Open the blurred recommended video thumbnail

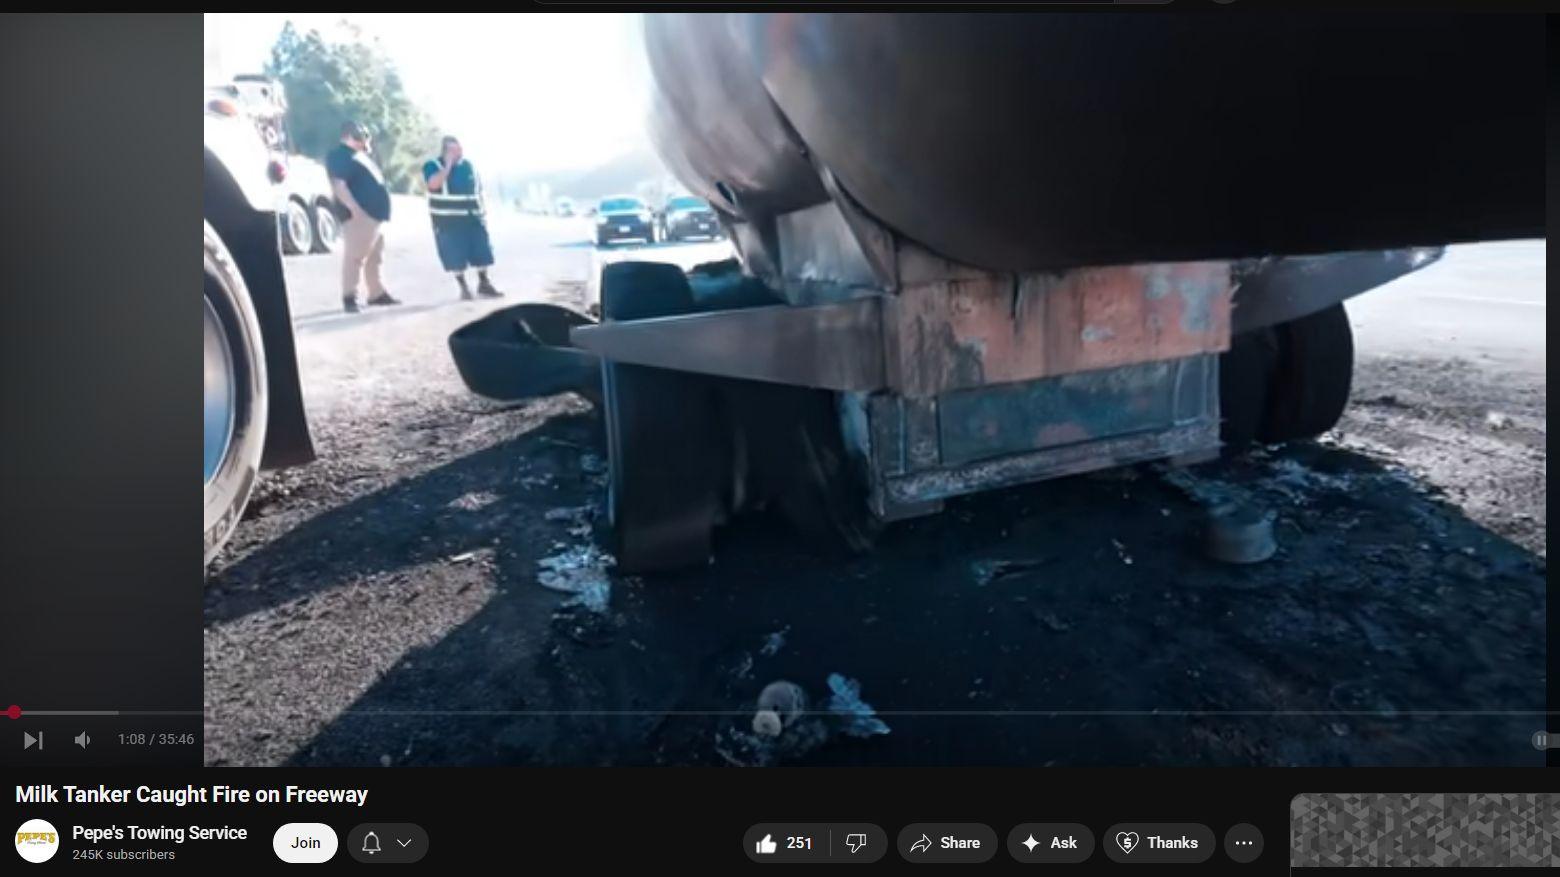click(x=1424, y=832)
